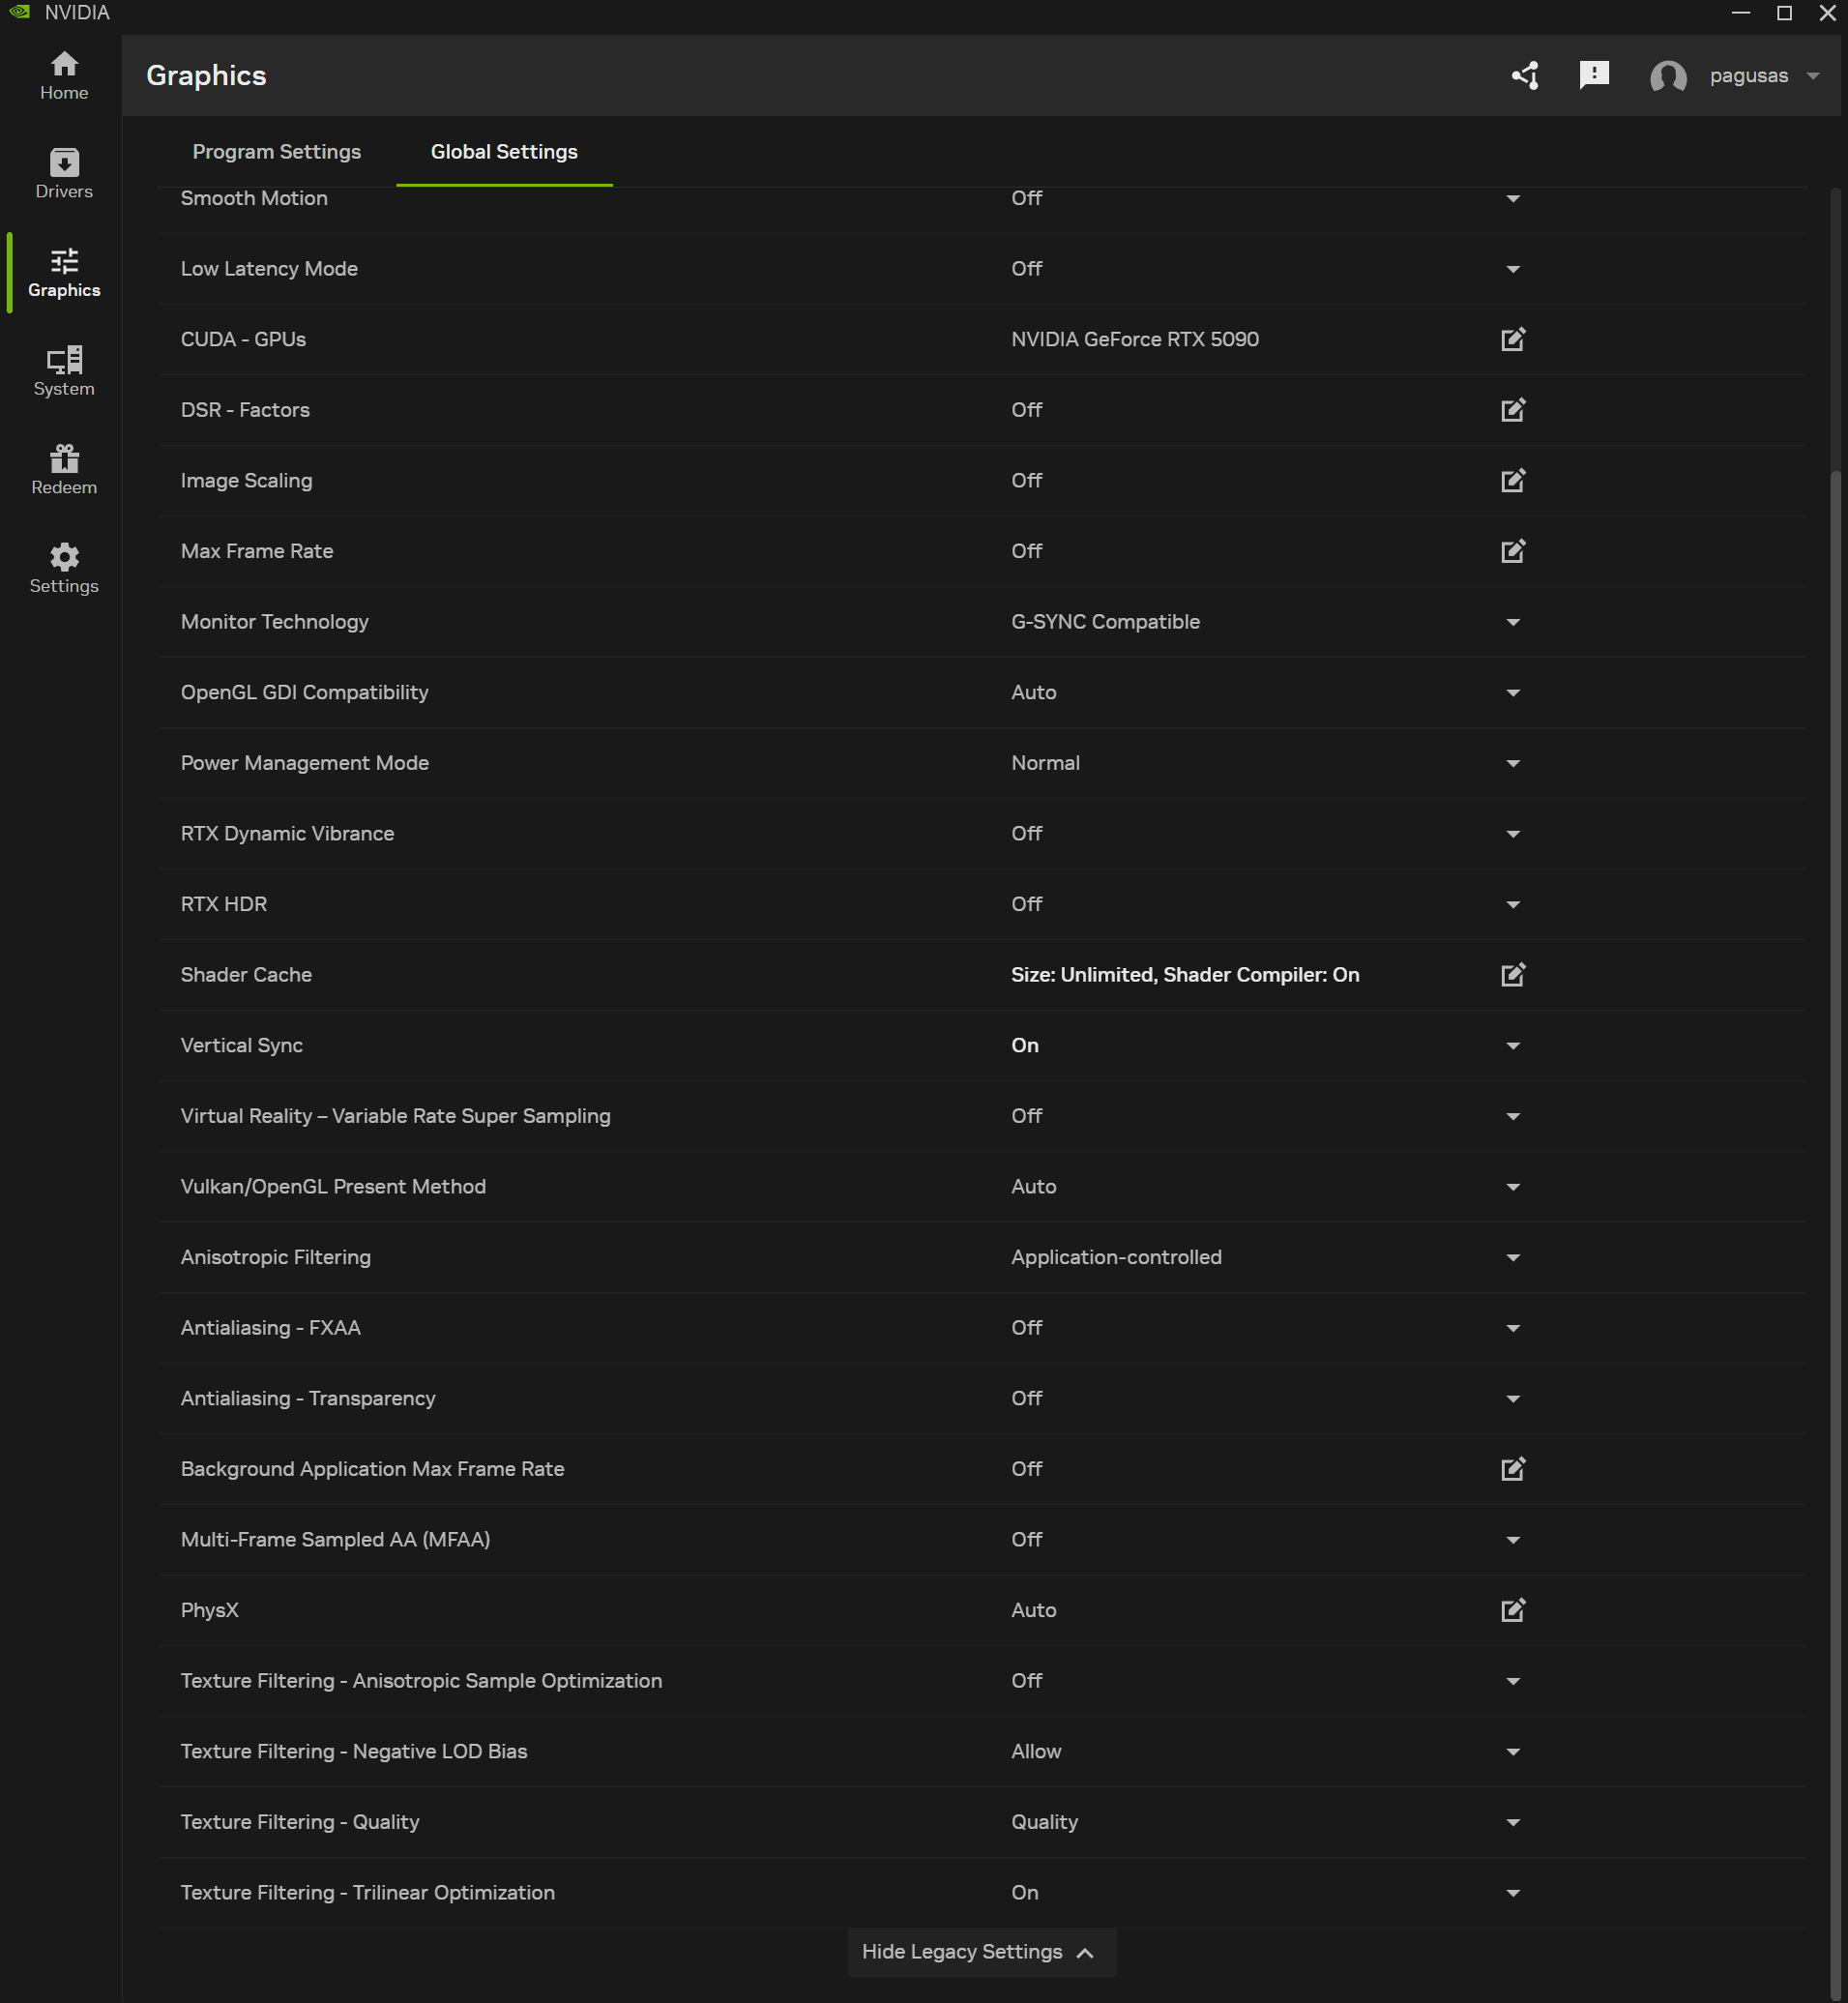Edit Background Application Max Frame Rate
The height and width of the screenshot is (2003, 1848).
coord(1513,1469)
